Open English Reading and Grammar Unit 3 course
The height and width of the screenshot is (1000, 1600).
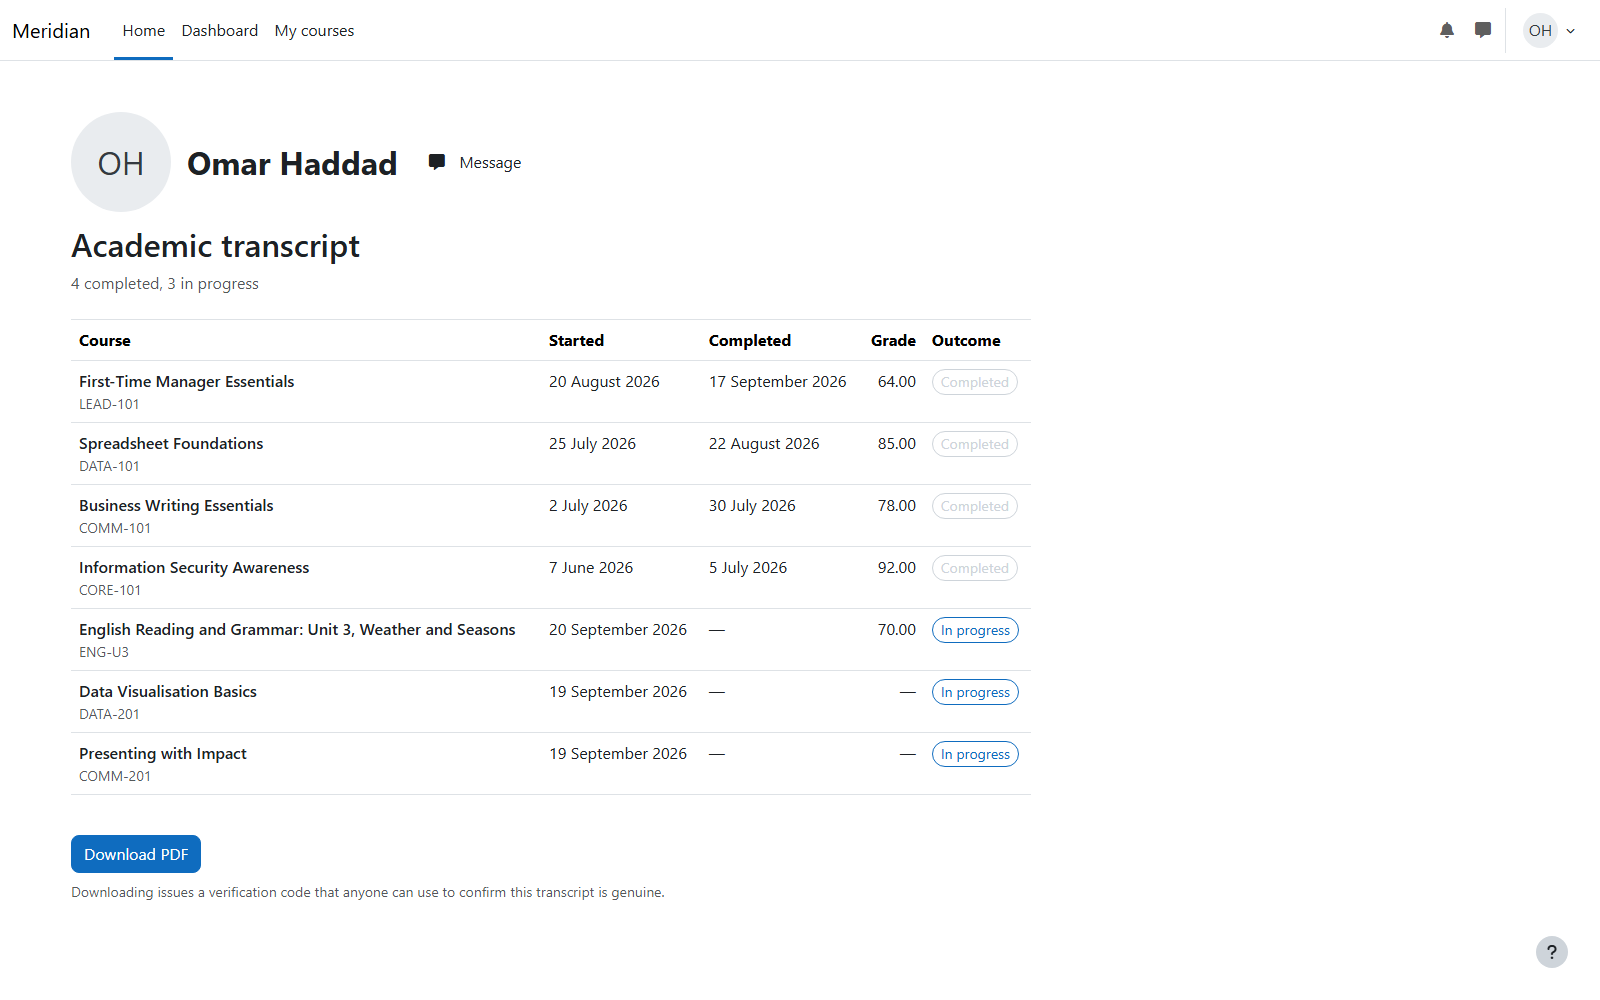coord(297,630)
